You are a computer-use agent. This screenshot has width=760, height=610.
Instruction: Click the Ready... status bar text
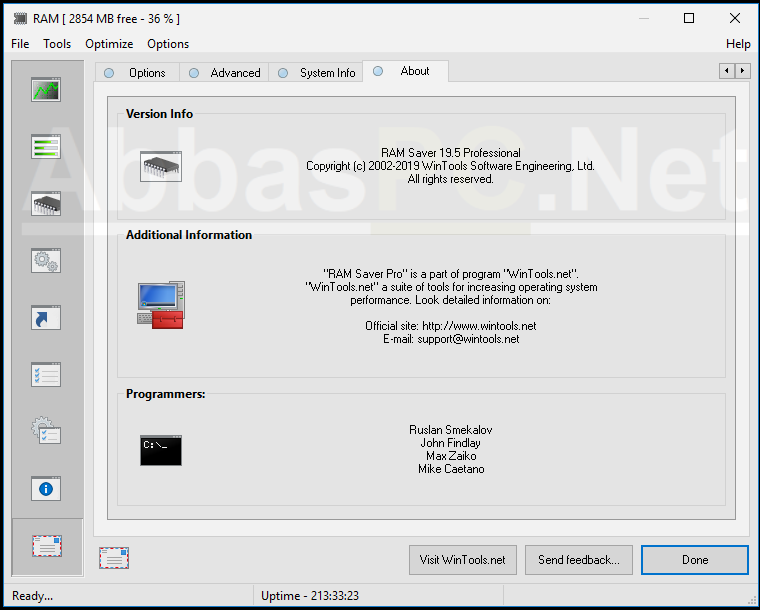(x=32, y=595)
